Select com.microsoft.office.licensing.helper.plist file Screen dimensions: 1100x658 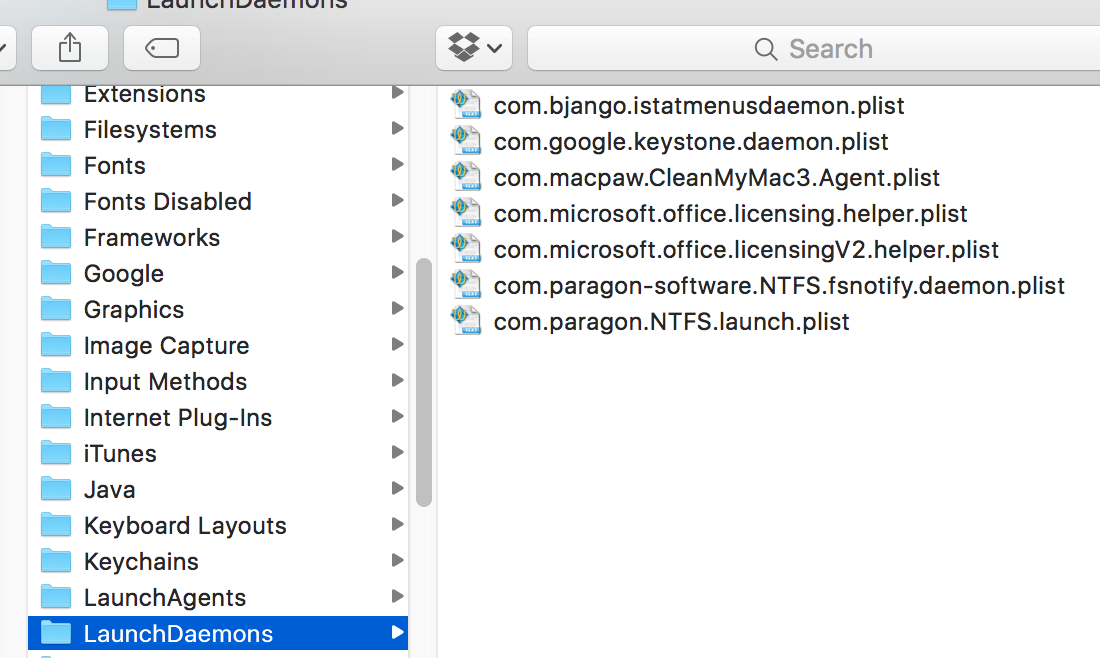click(x=730, y=213)
